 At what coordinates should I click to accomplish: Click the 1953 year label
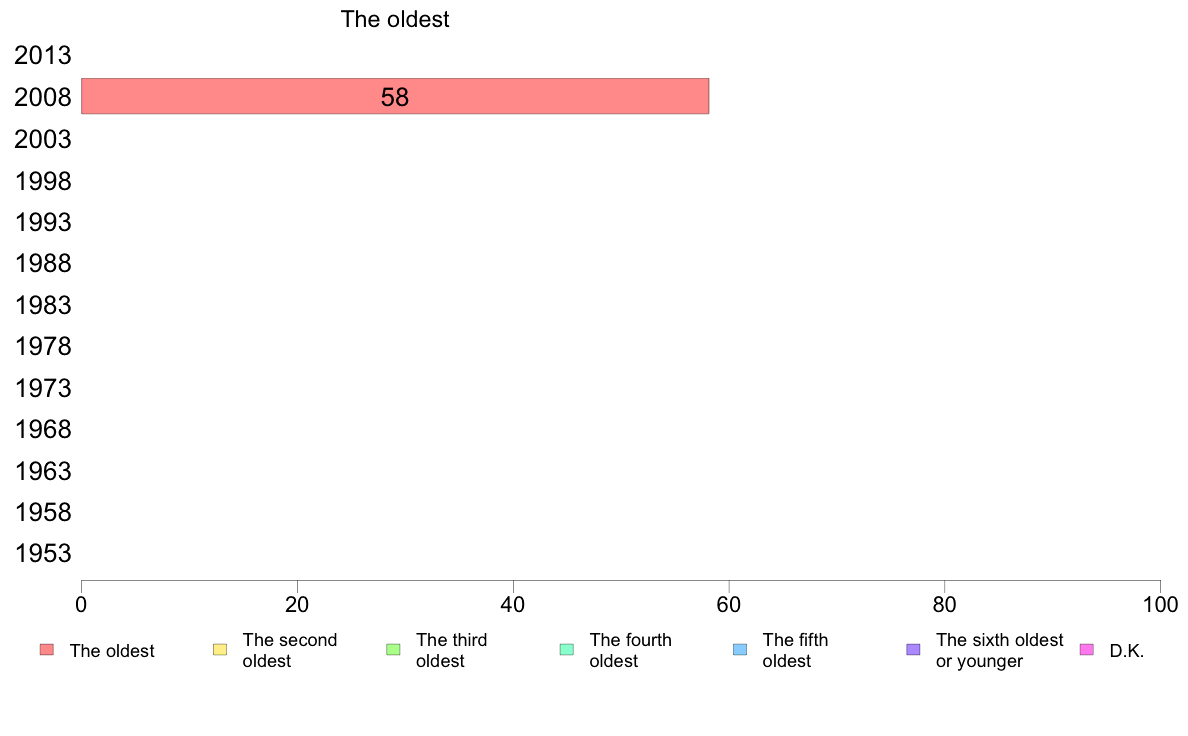point(42,553)
